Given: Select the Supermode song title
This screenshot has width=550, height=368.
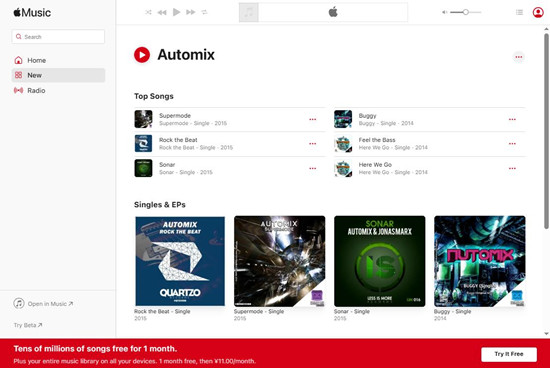Looking at the screenshot, I should click(175, 115).
